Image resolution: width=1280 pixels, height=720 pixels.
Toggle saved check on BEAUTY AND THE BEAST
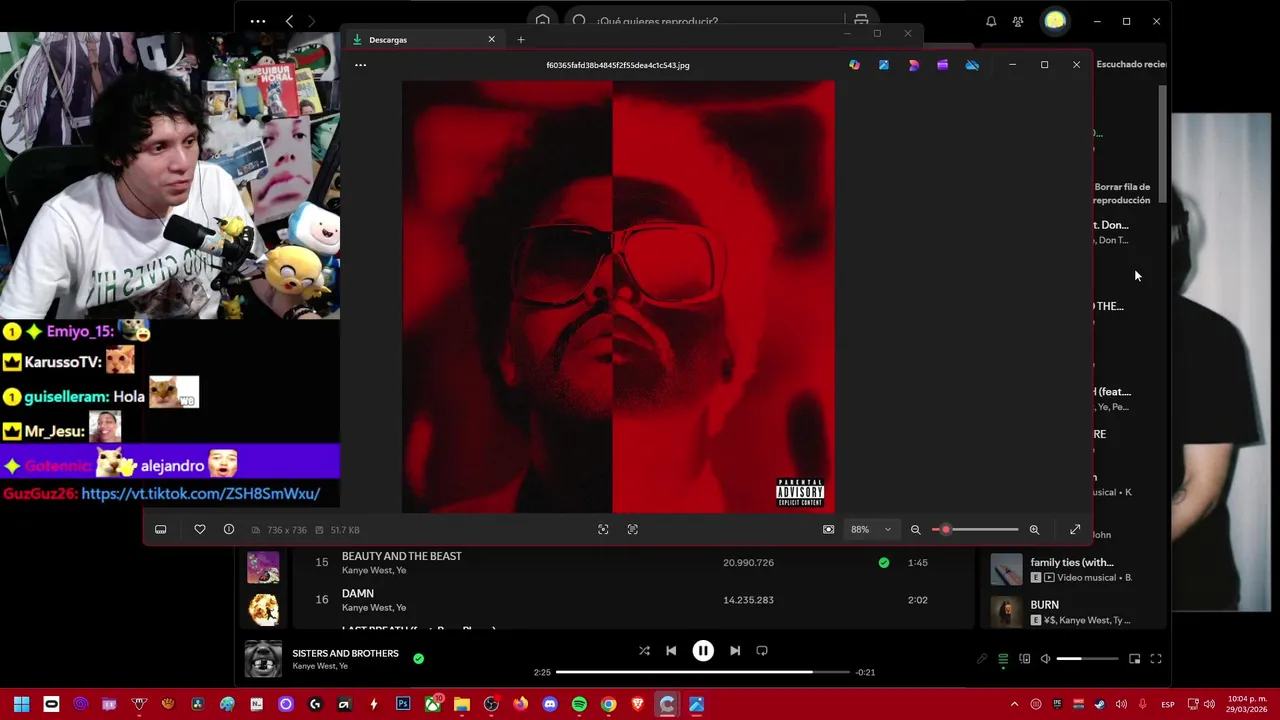[x=884, y=563]
